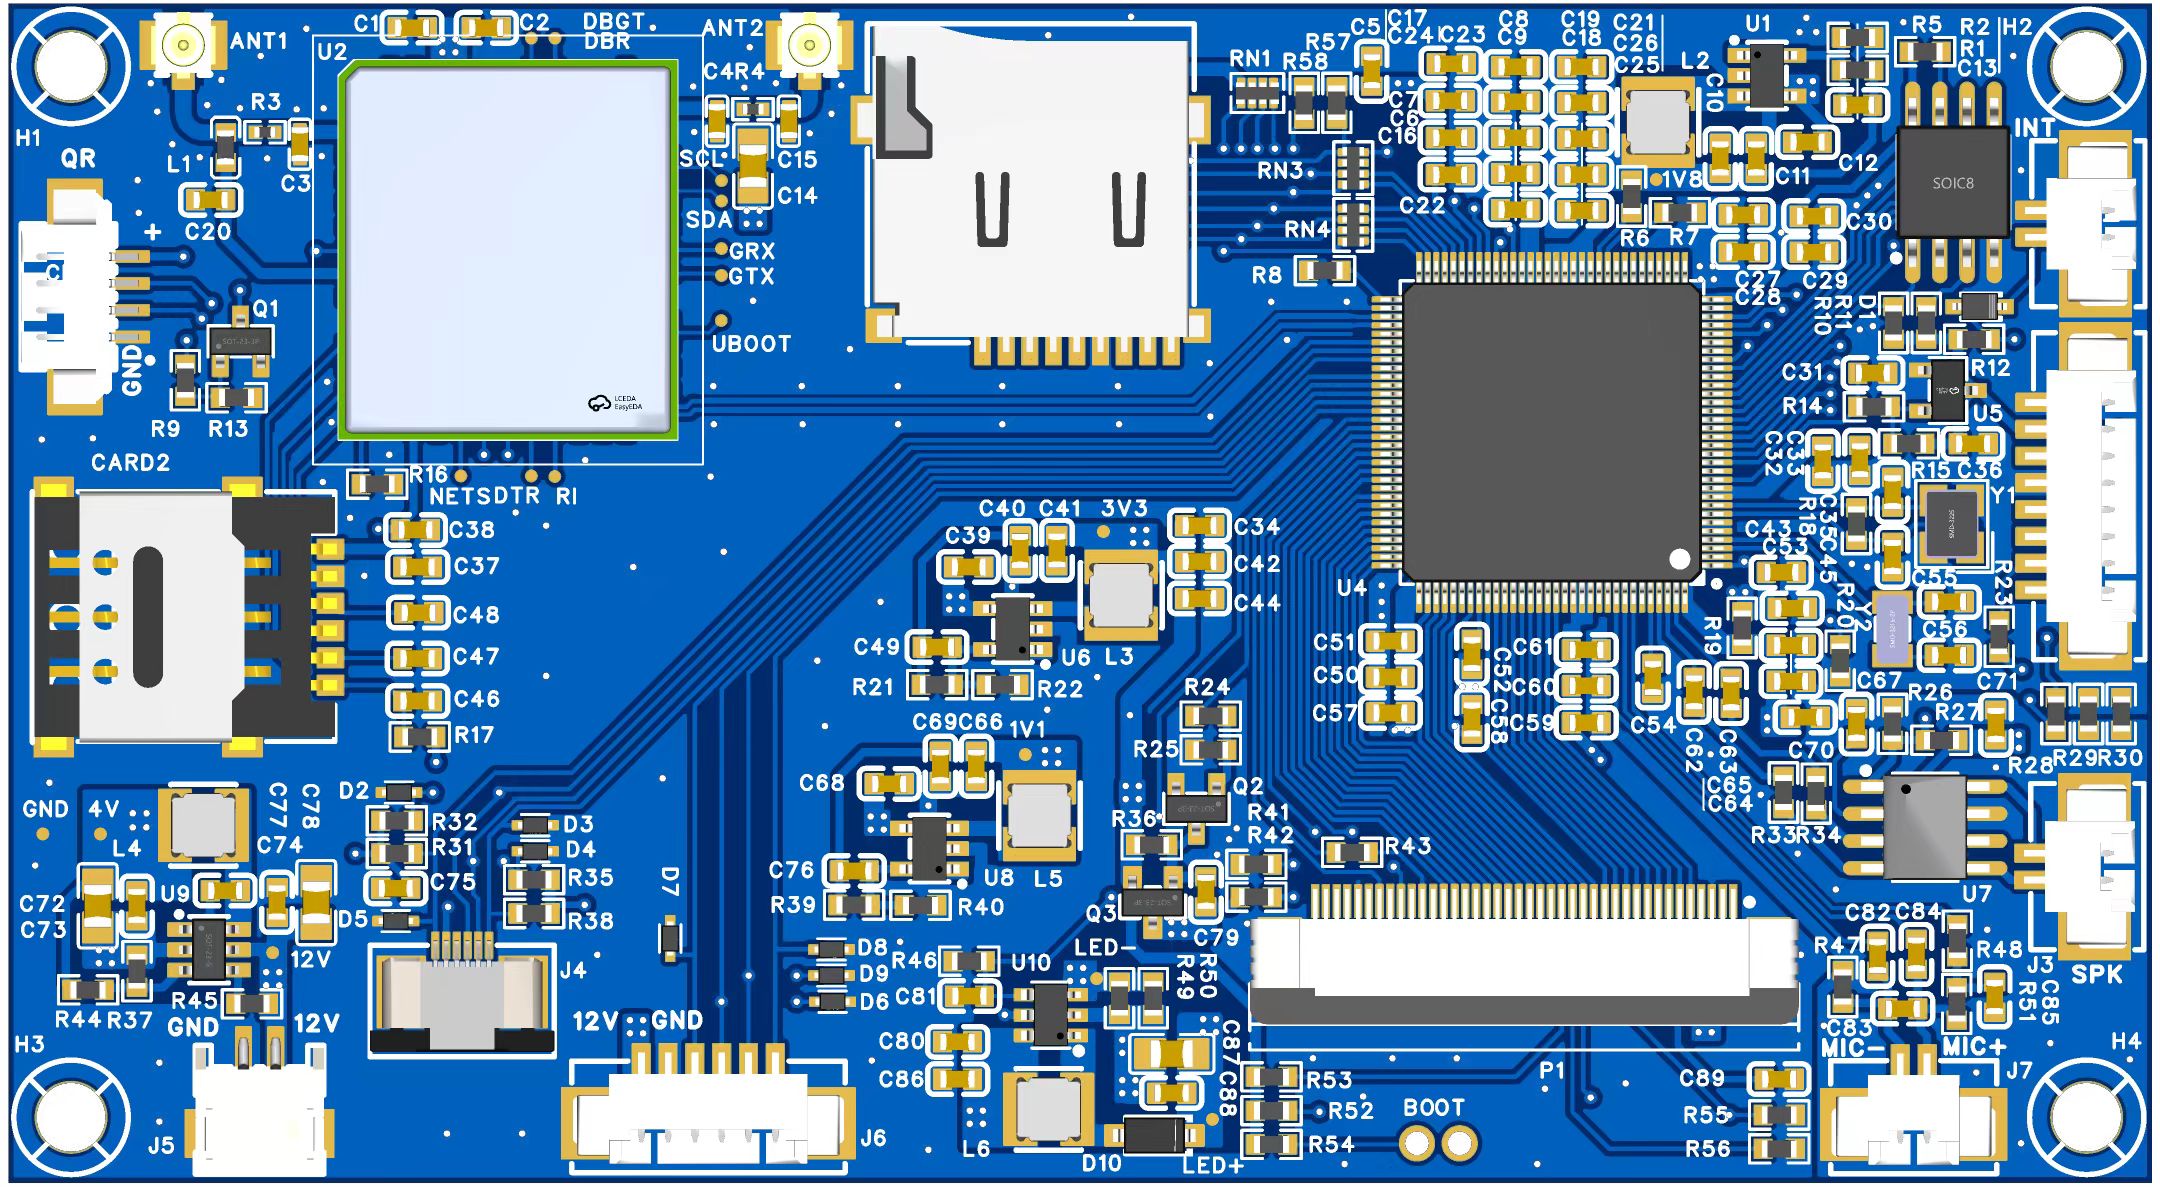Click the NETSDTR silkscreen label
The width and height of the screenshot is (2160, 1187).
[485, 496]
